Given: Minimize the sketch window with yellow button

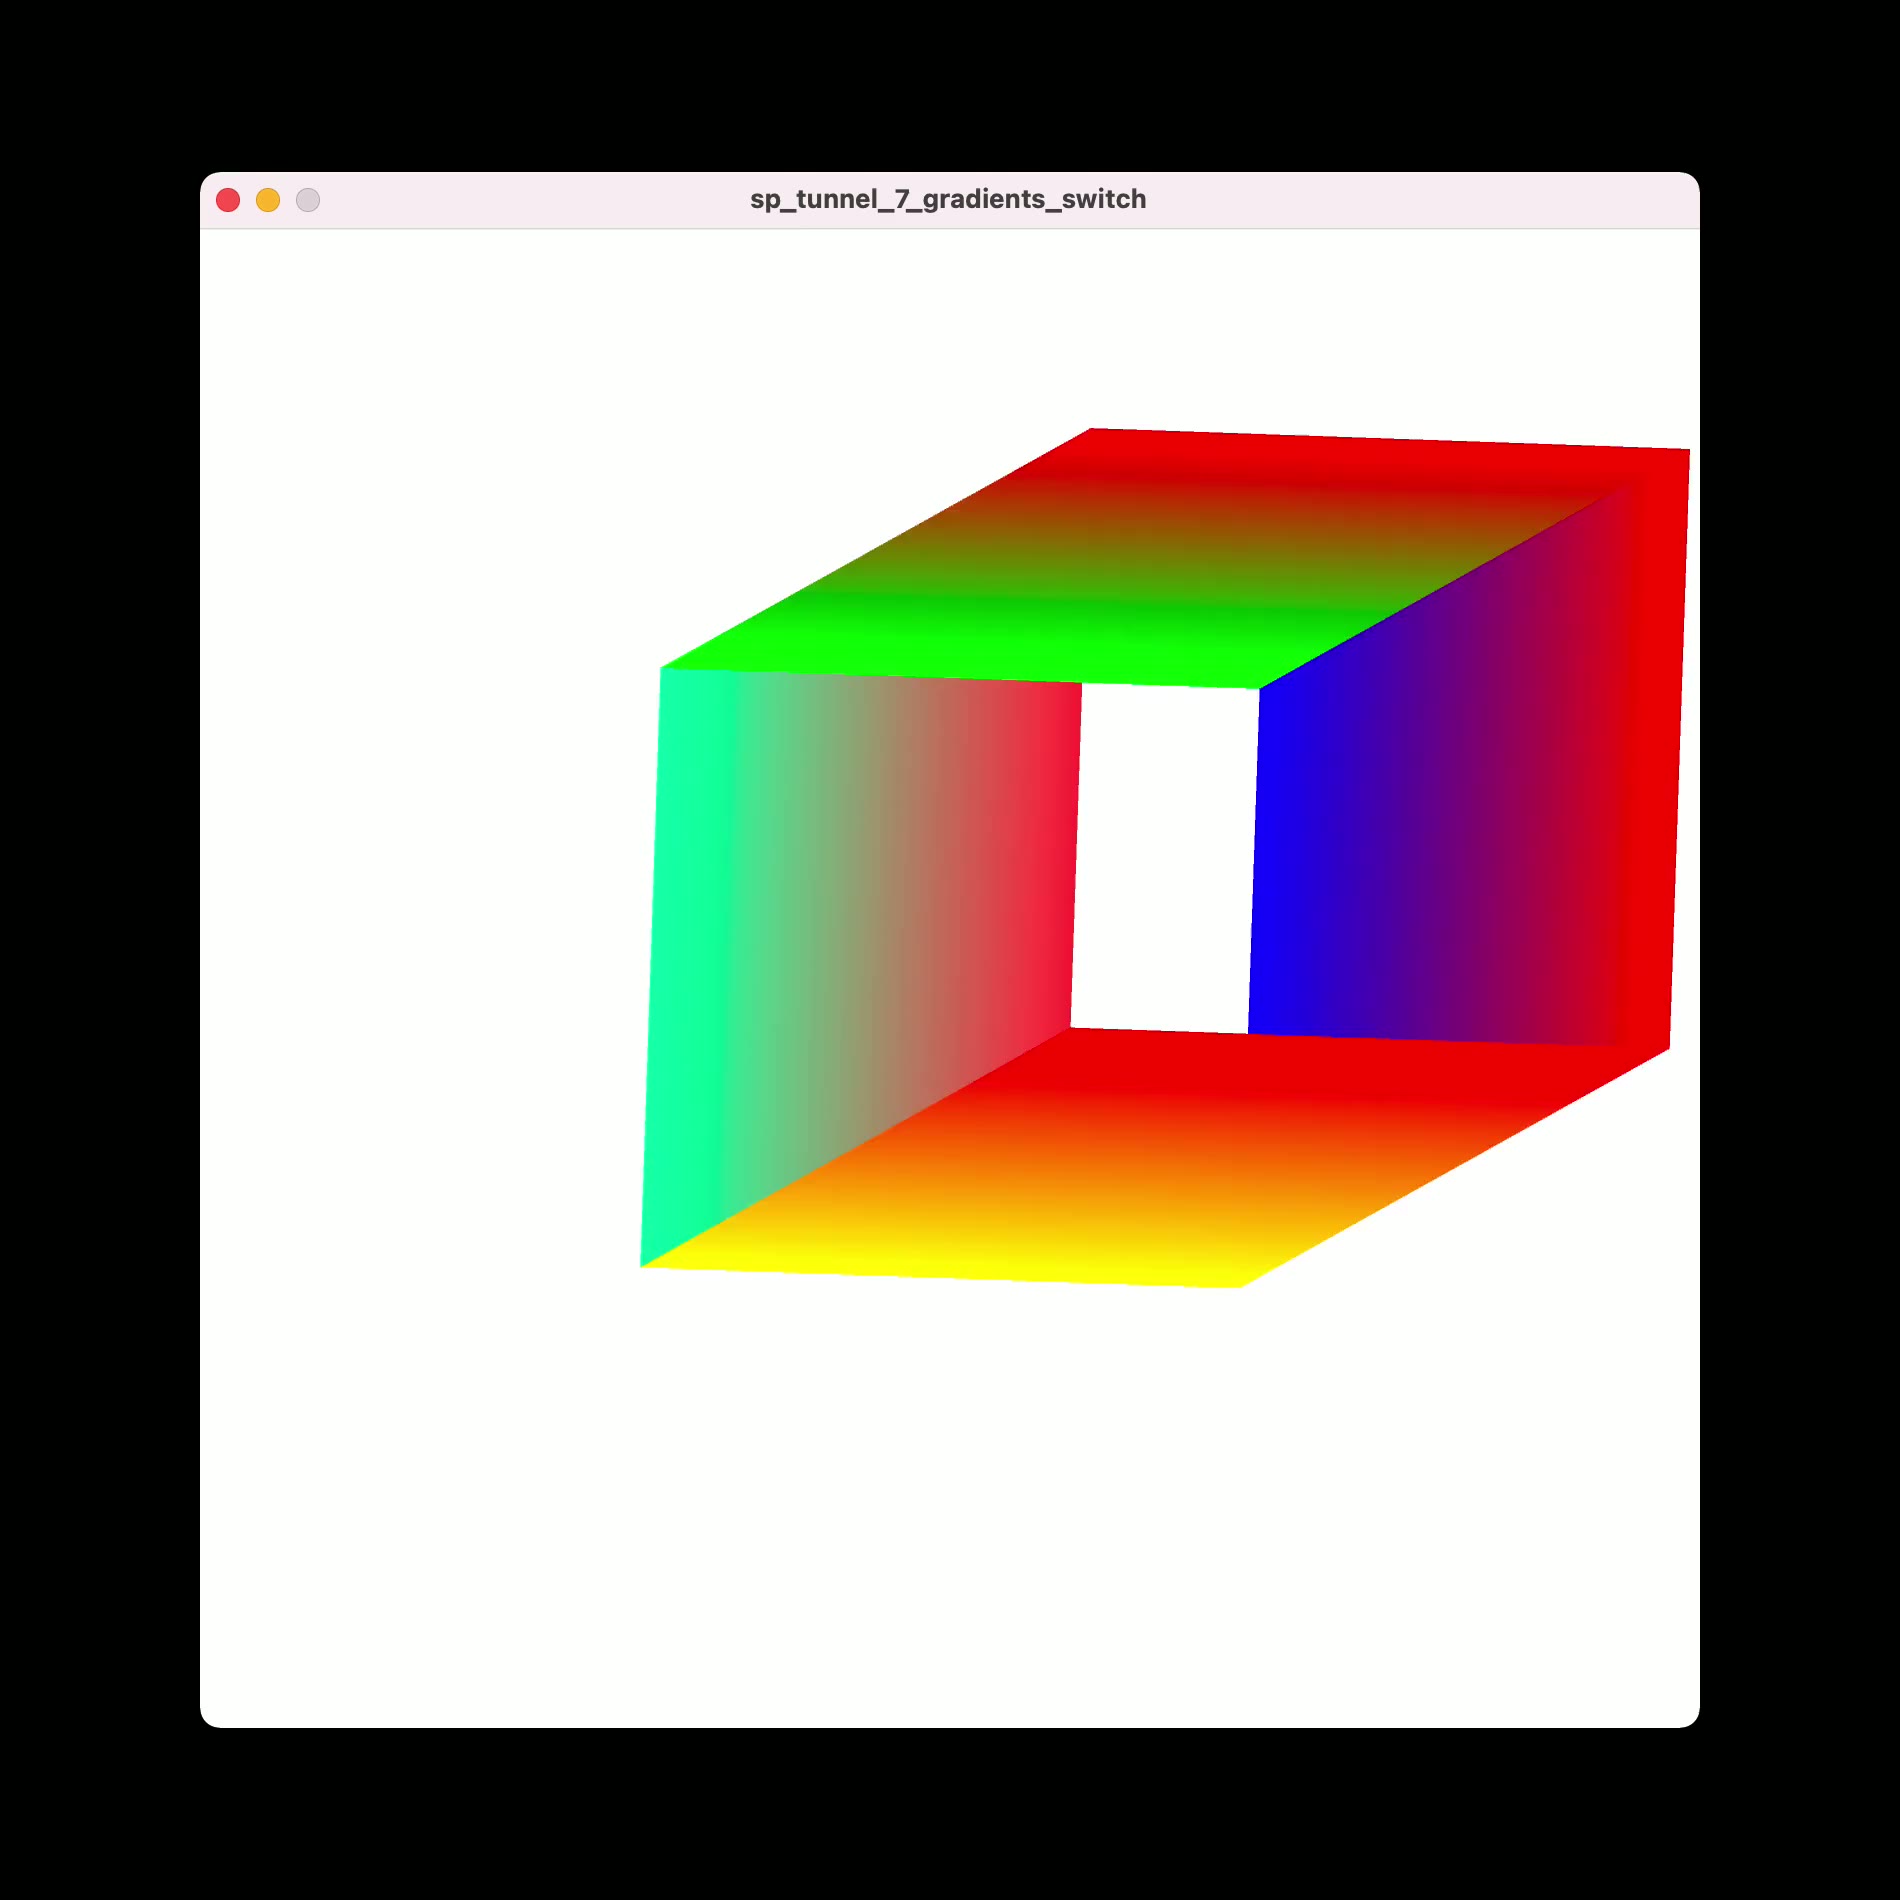Looking at the screenshot, I should [x=268, y=200].
